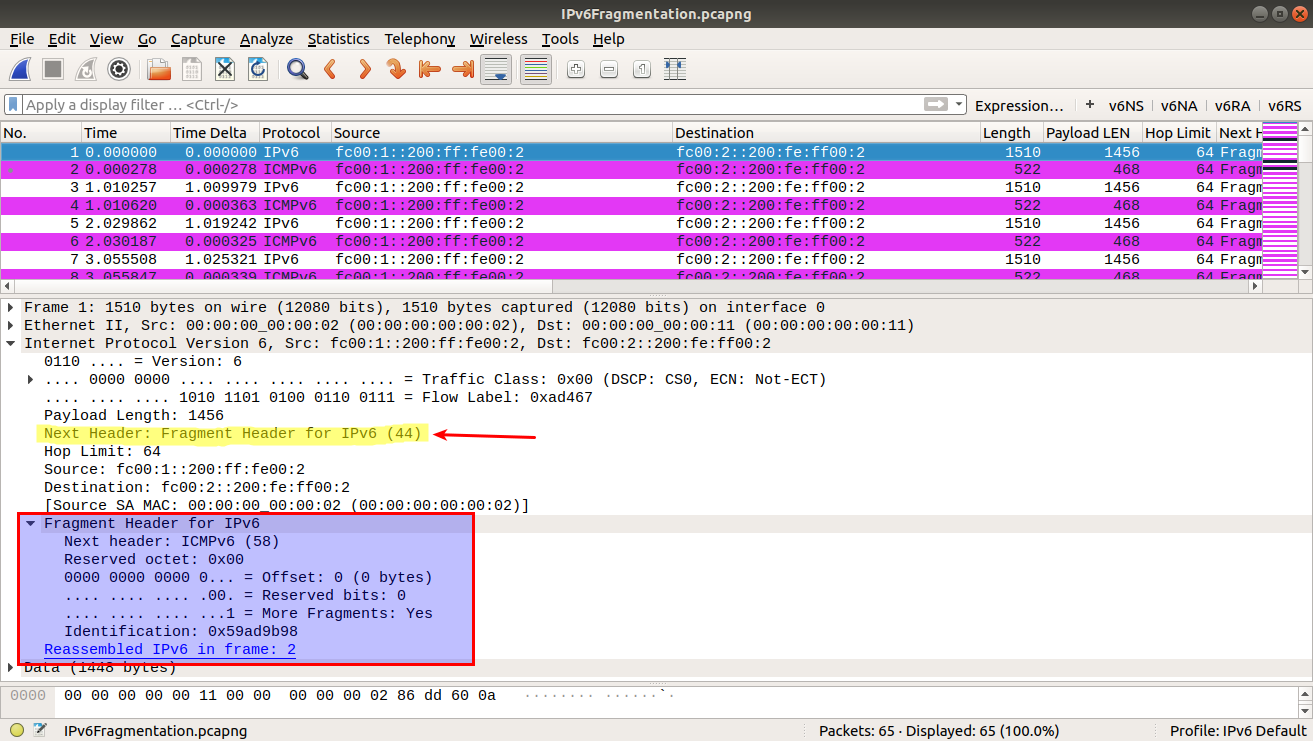Toggle auto-scroll in live capture
1313x741 pixels.
[496, 69]
